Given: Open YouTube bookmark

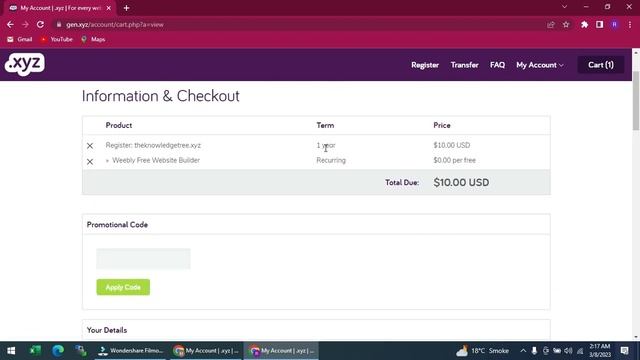Looking at the screenshot, I should [56, 39].
